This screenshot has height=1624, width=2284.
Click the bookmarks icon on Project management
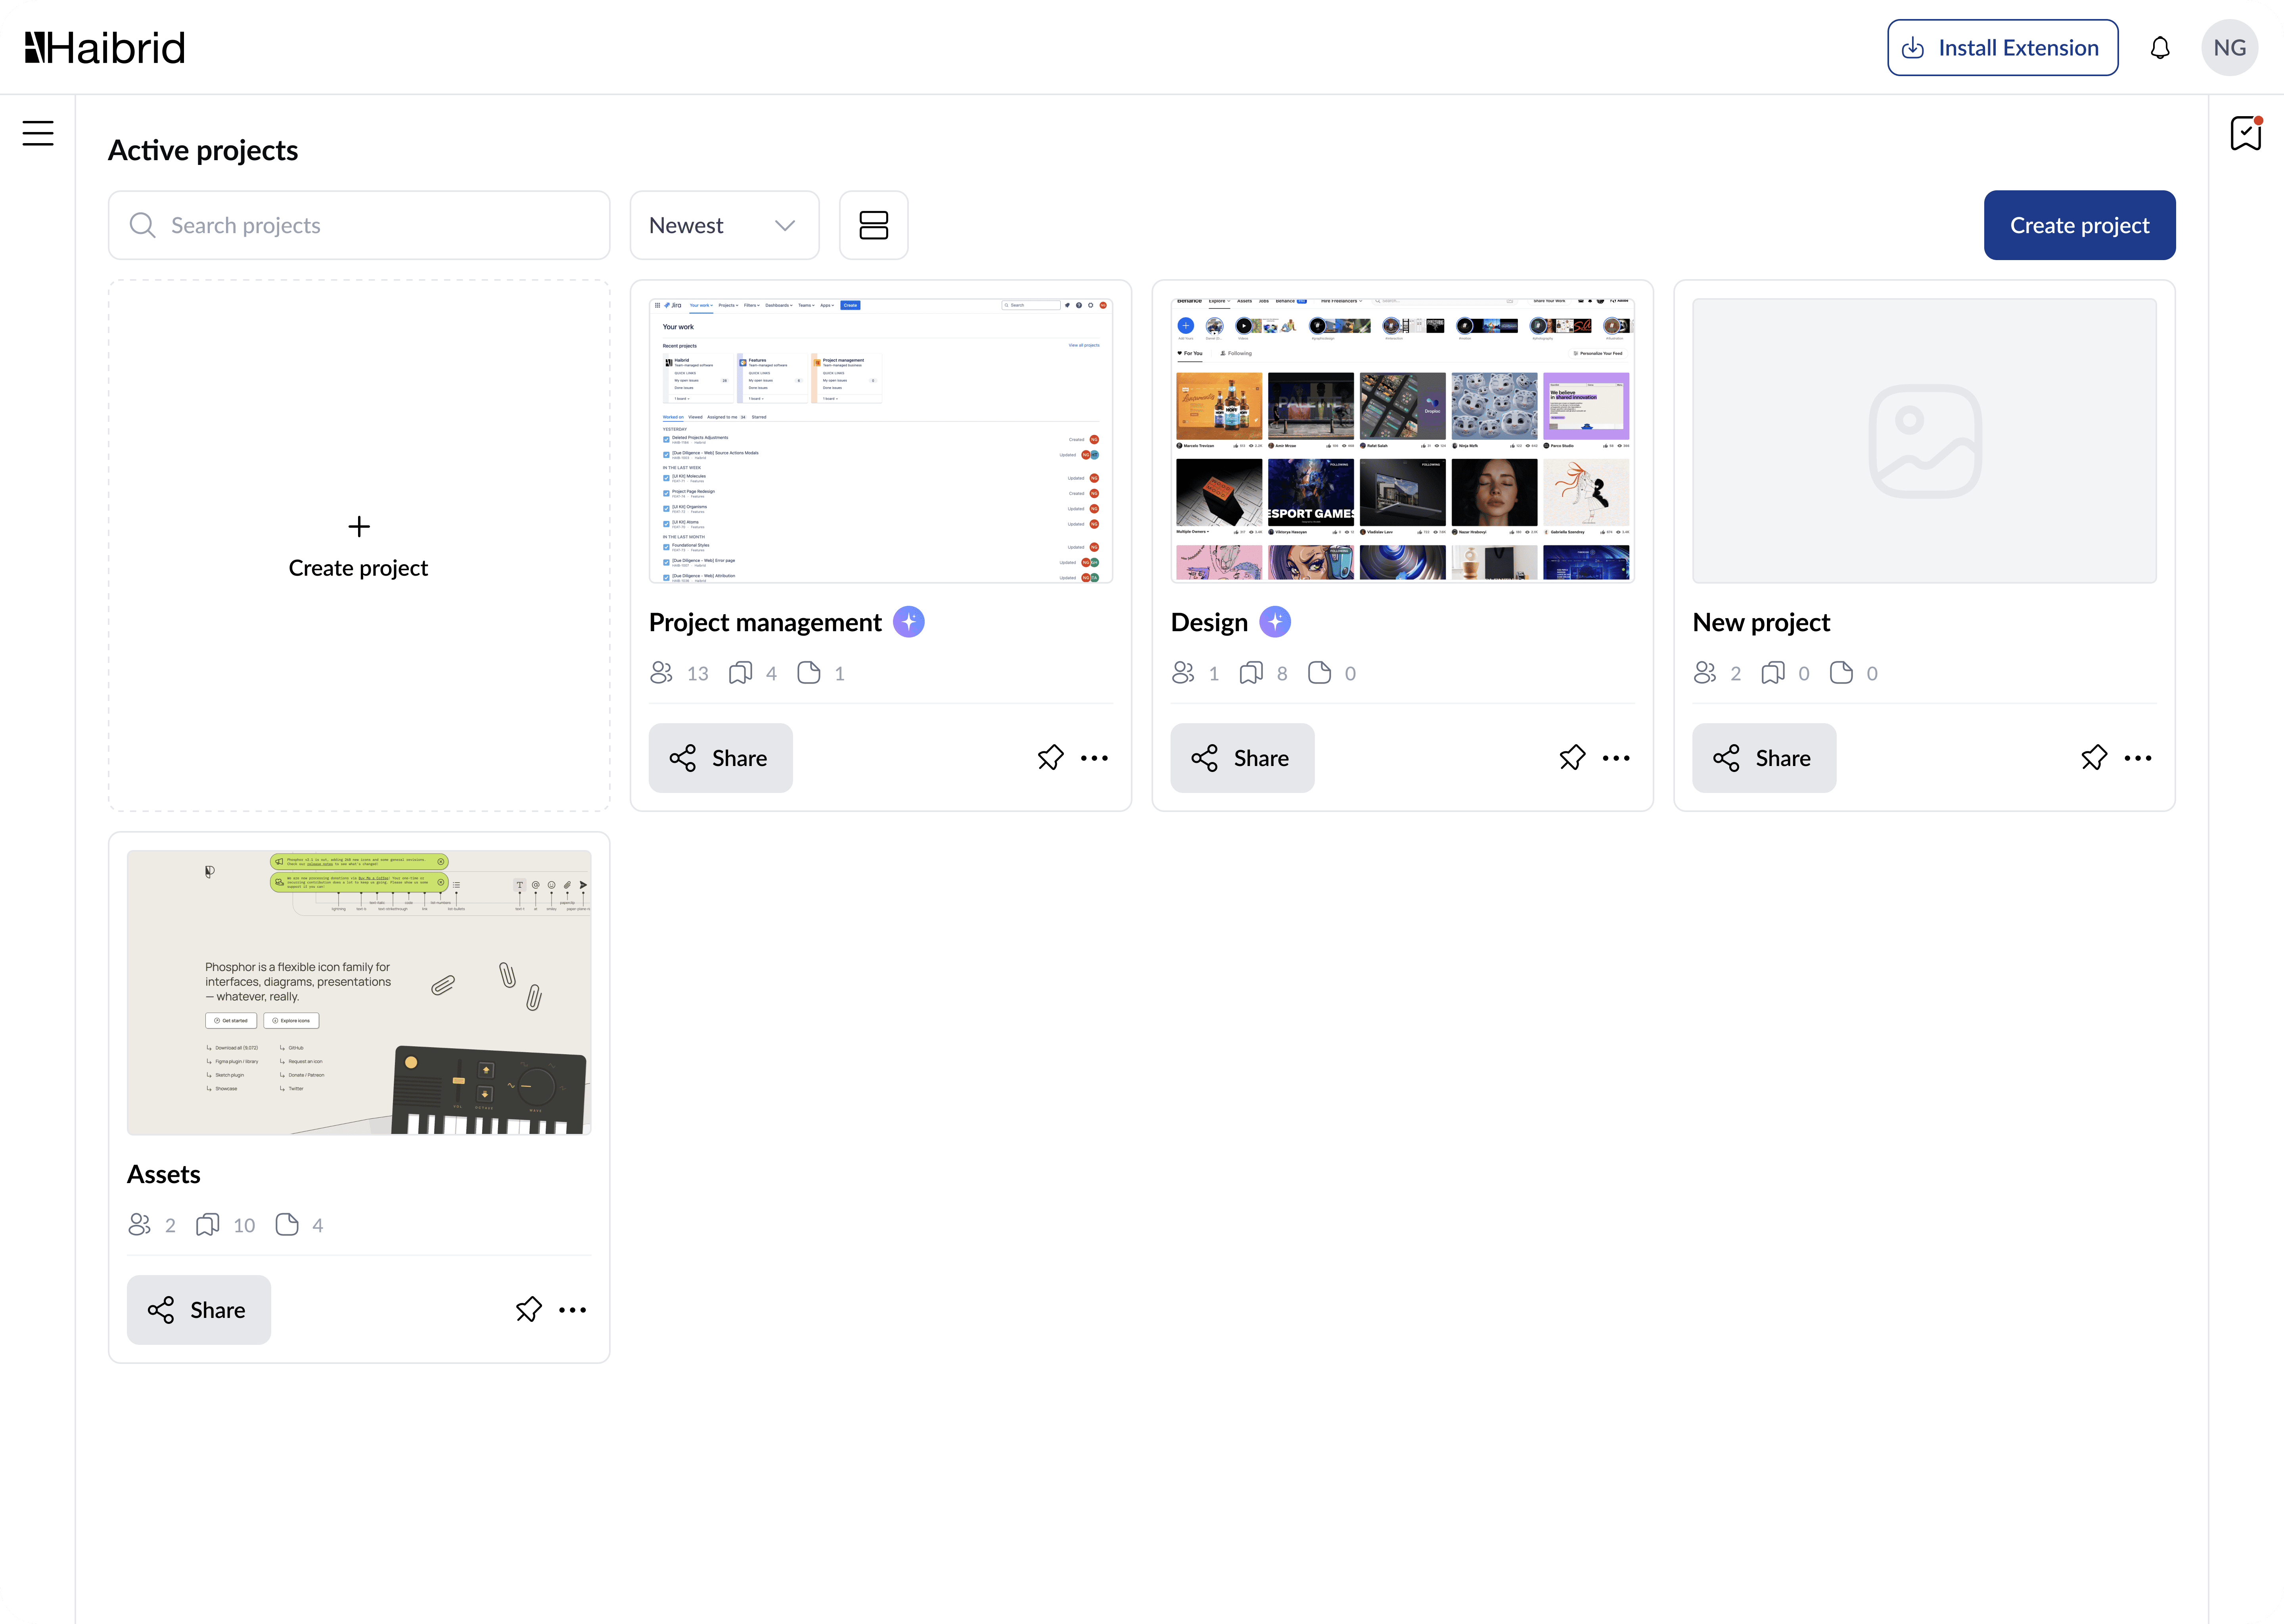(x=740, y=673)
